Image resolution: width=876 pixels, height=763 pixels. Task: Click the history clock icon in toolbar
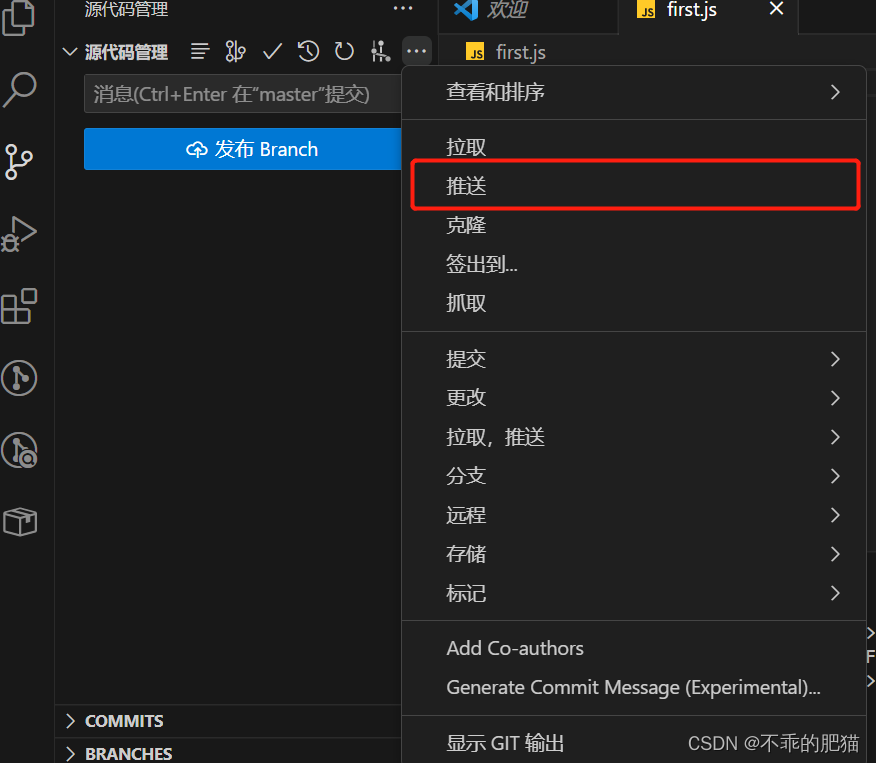308,51
